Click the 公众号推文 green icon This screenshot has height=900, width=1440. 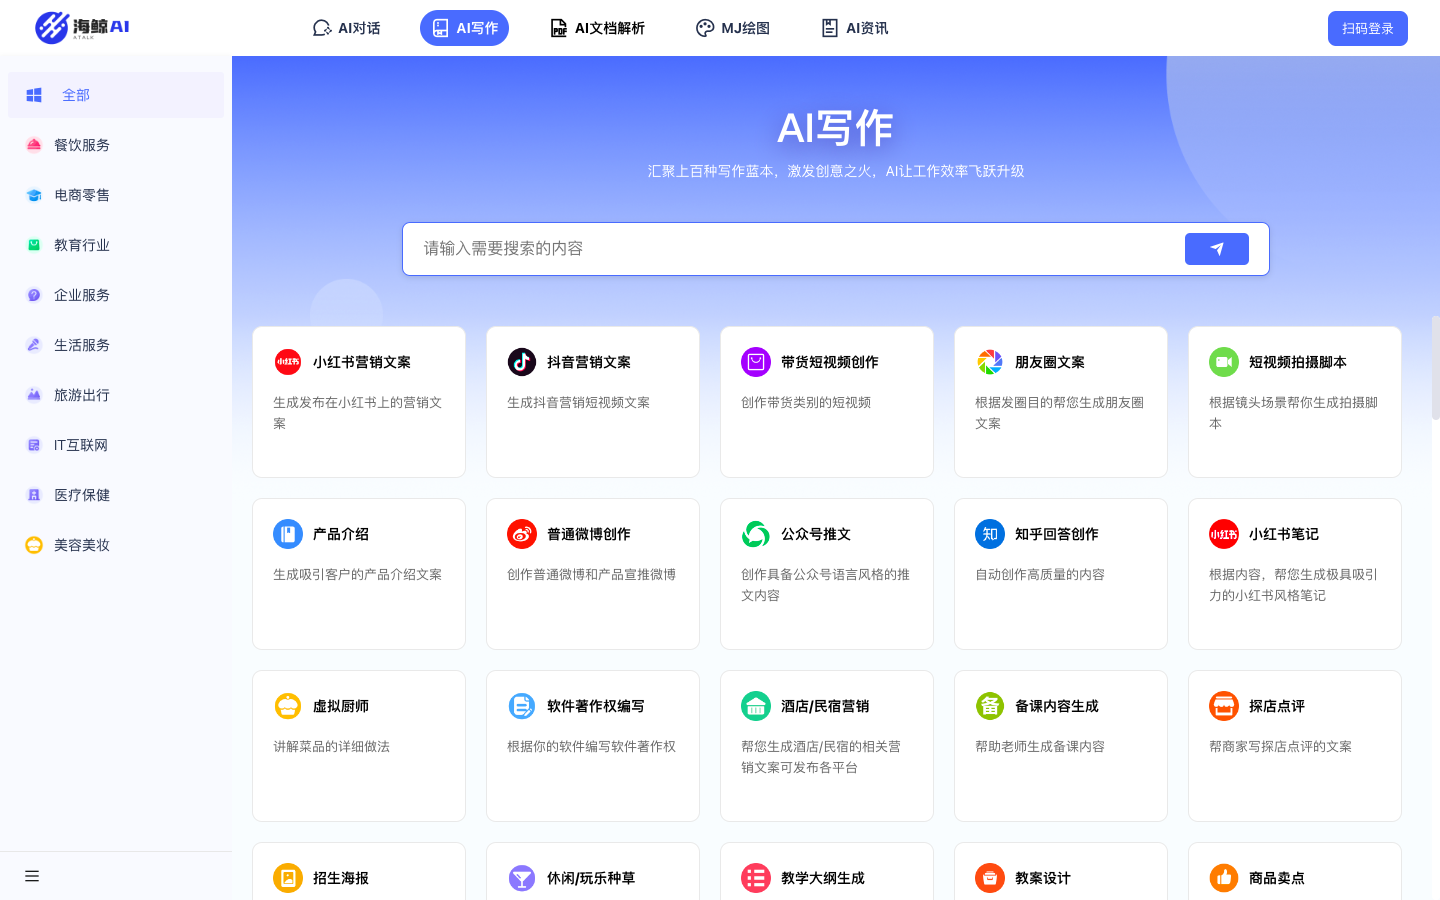pyautogui.click(x=756, y=534)
